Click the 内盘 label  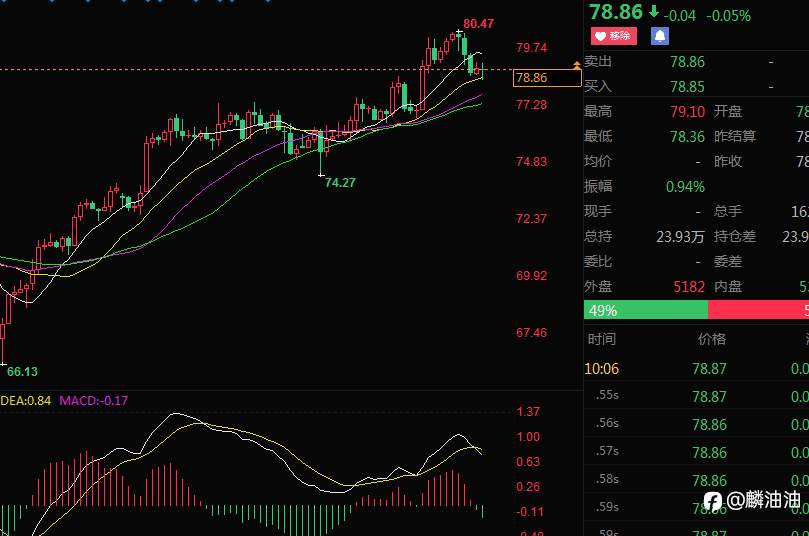click(728, 287)
